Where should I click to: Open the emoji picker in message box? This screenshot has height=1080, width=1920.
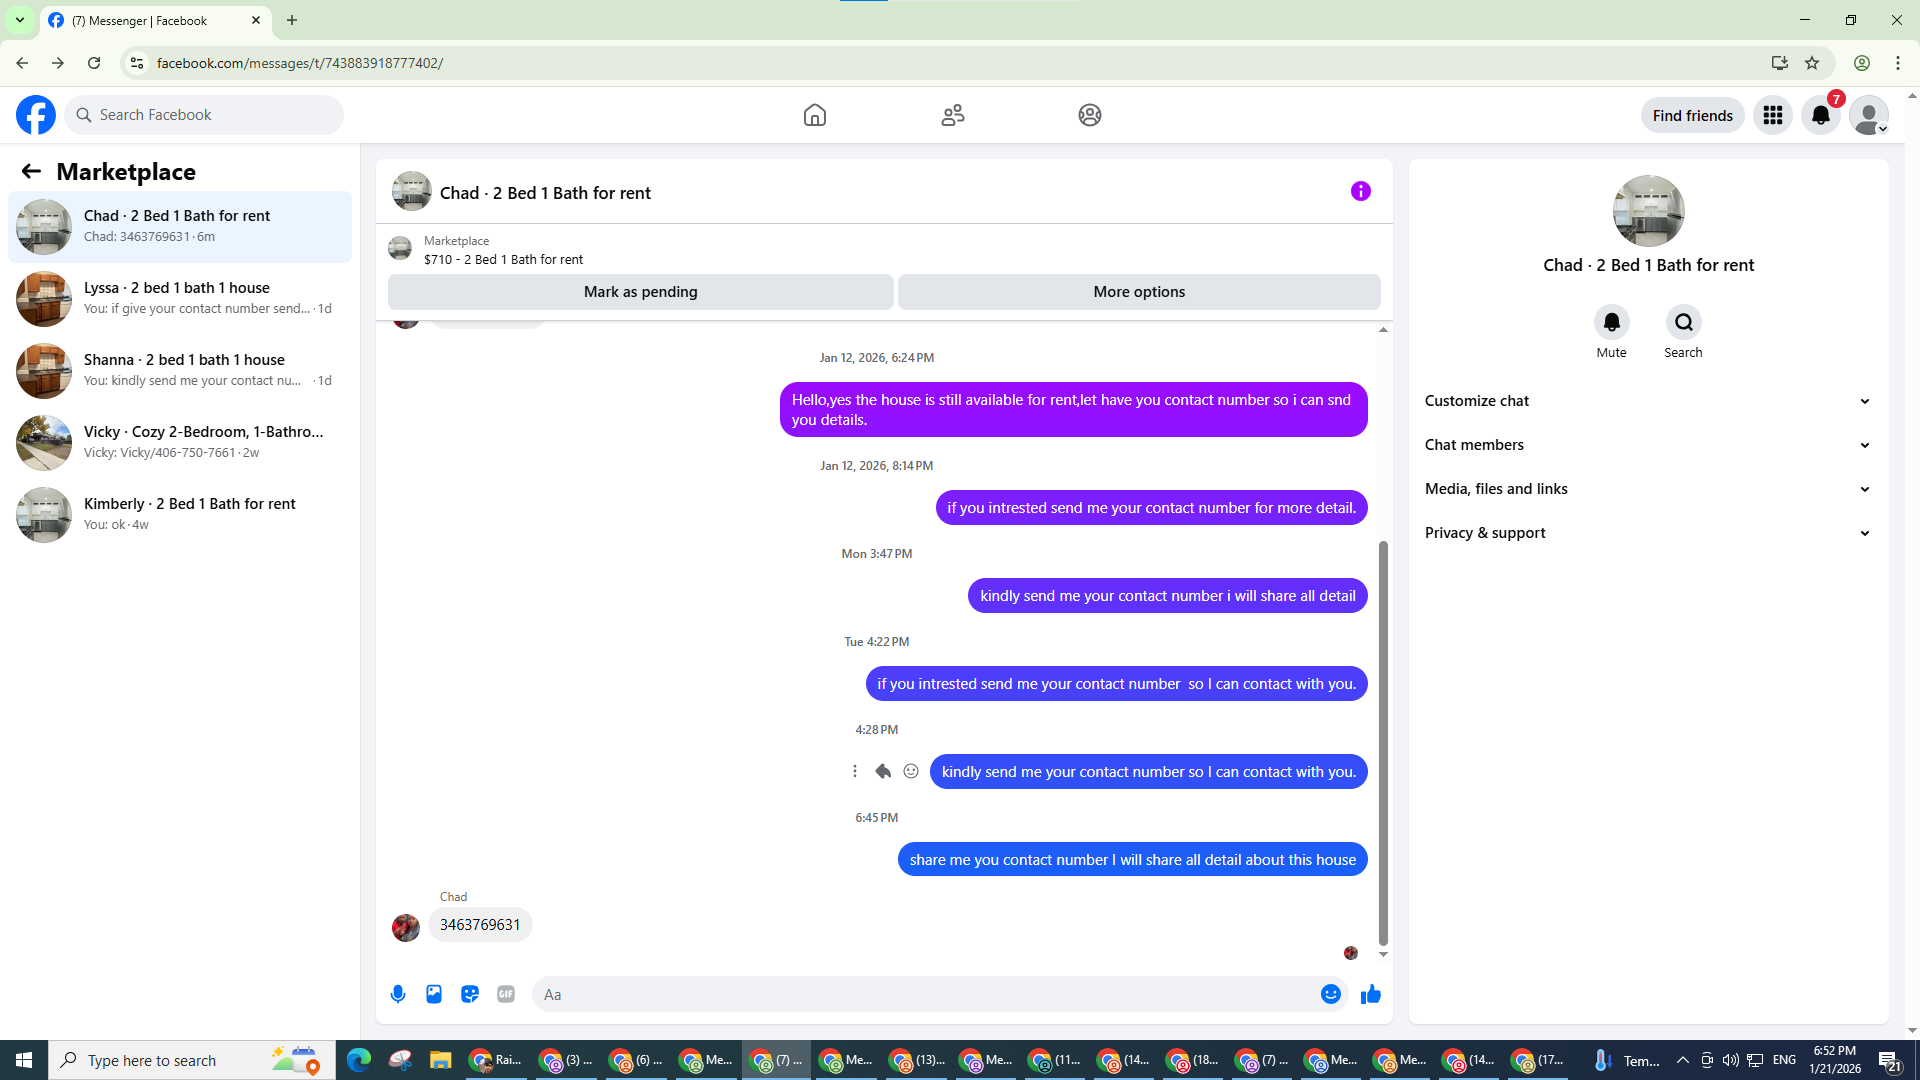1330,994
